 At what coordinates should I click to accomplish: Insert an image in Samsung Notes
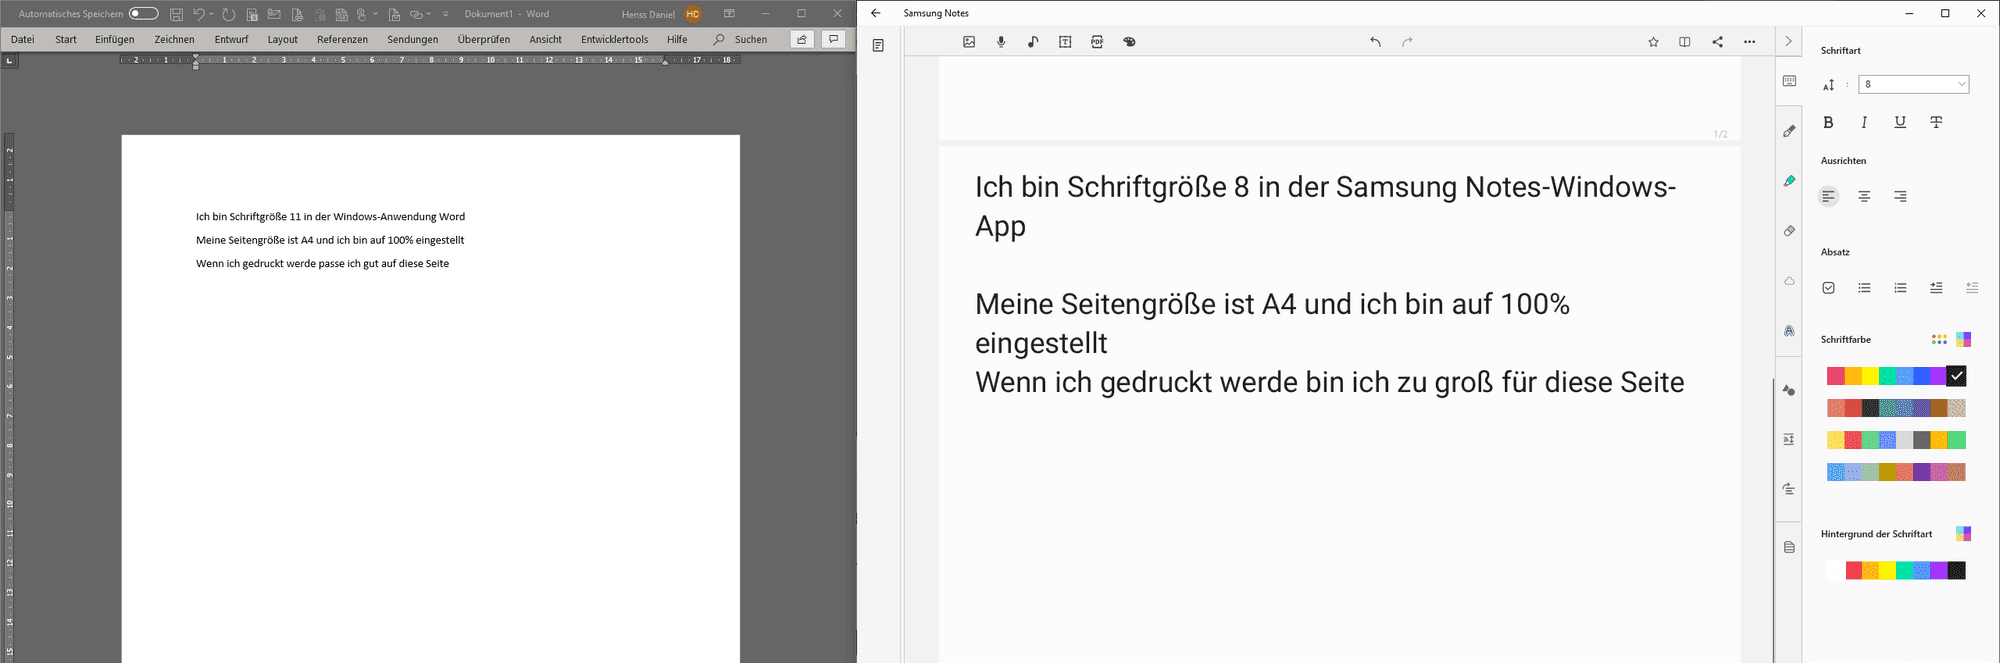coord(969,42)
